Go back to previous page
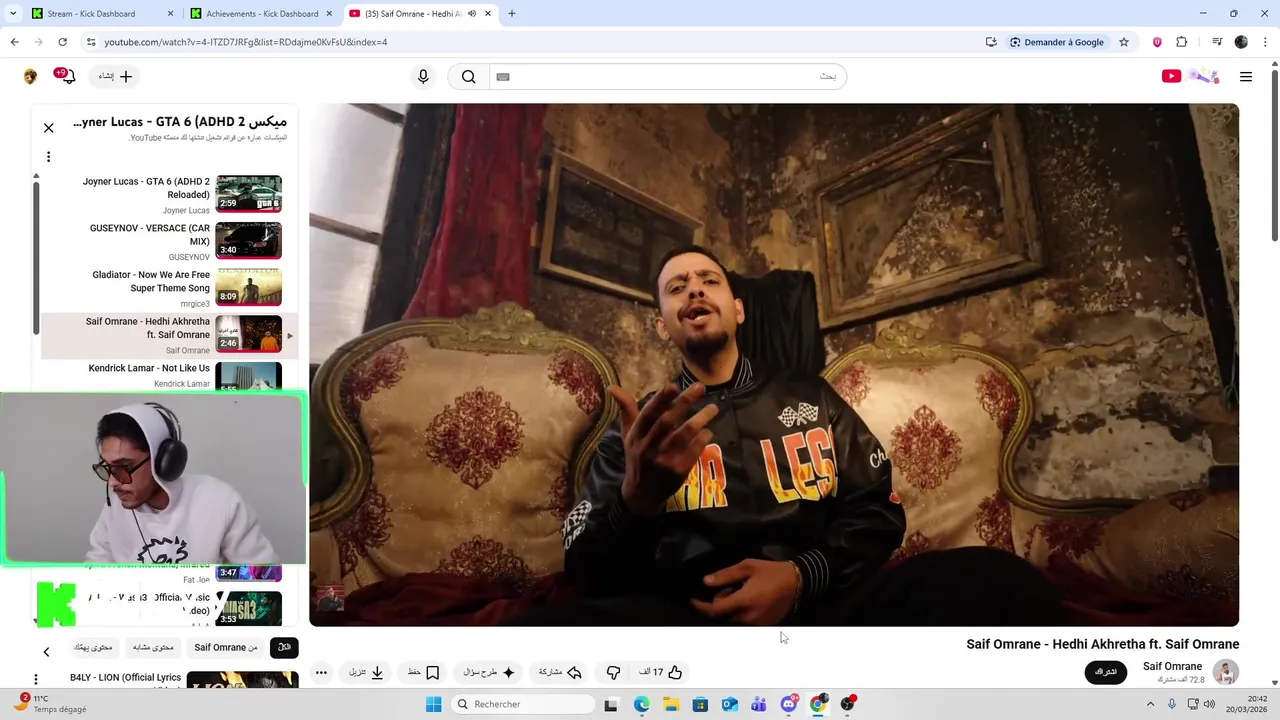Viewport: 1280px width, 720px height. pyautogui.click(x=14, y=42)
